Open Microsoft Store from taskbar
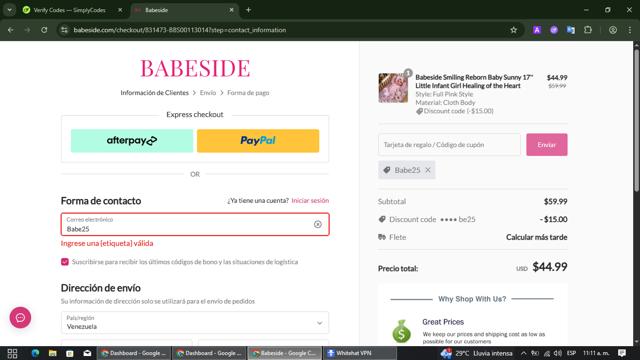Viewport: 640px width, 360px height. tap(70, 353)
